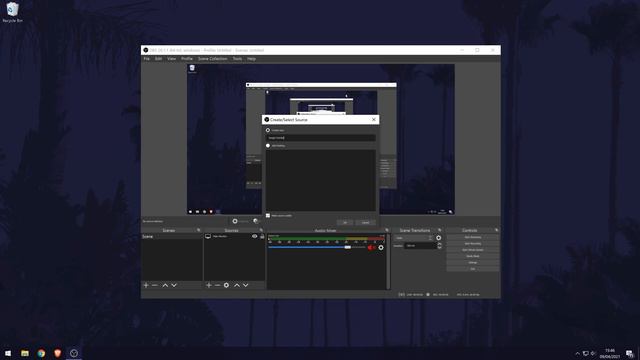Screen dimensions: 640x360
Task: Increase transition Duration with the up arrow
Action: coord(439,244)
